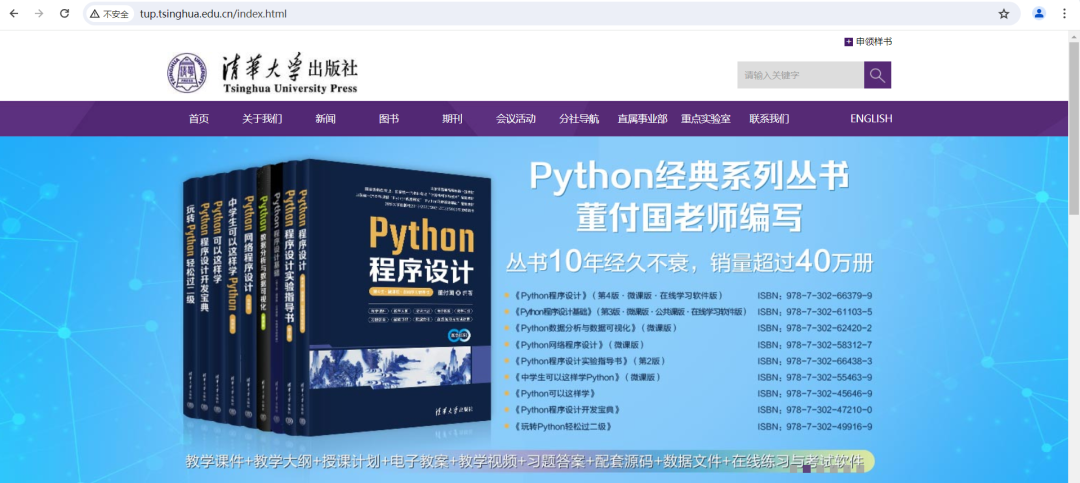Open the 联系我们 menu item

click(769, 119)
